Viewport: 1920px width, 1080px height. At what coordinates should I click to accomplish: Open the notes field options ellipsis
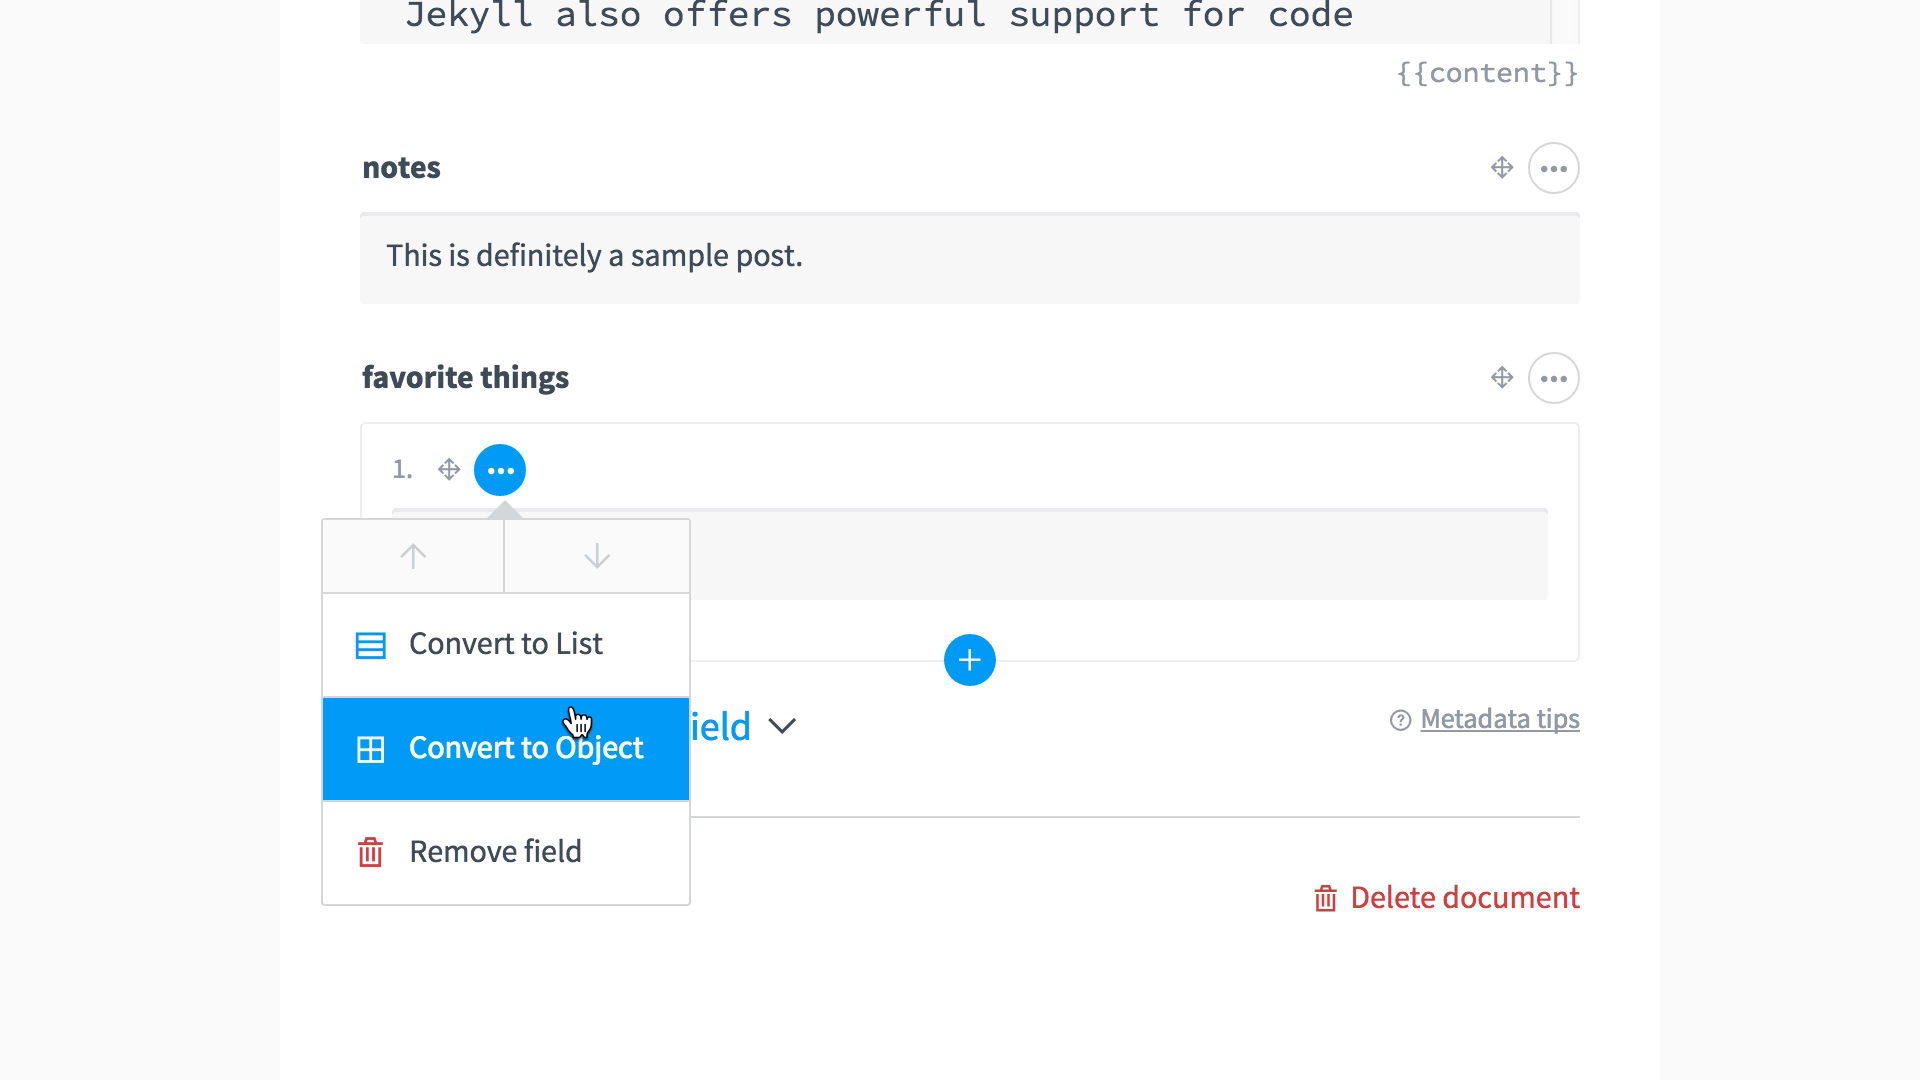click(1553, 168)
